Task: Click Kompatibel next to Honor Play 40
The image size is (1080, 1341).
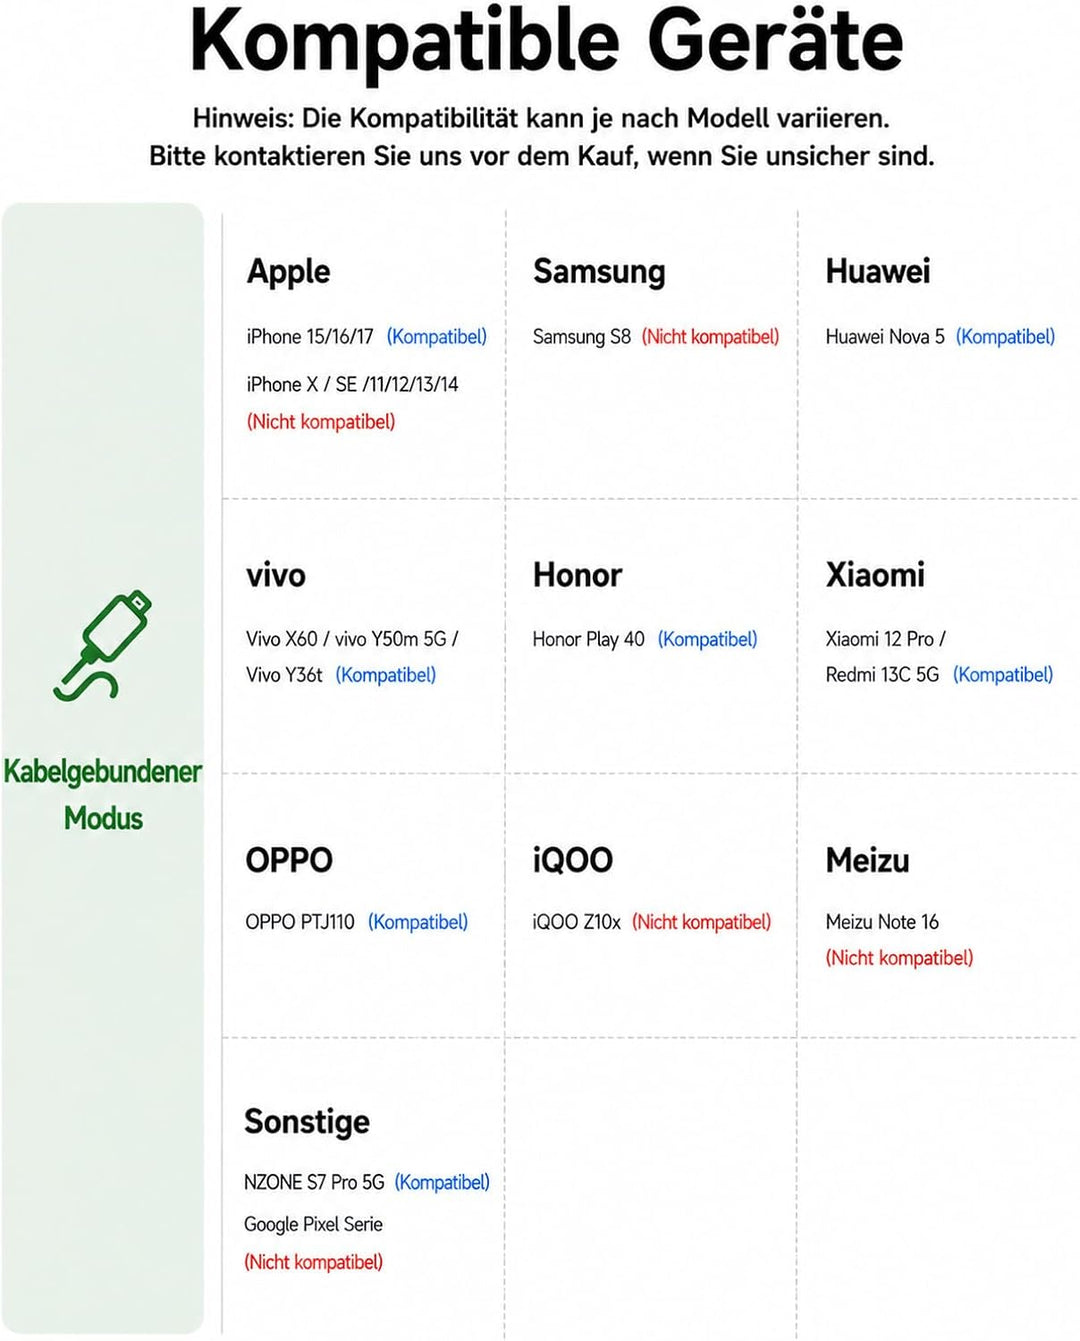Action: (x=707, y=639)
